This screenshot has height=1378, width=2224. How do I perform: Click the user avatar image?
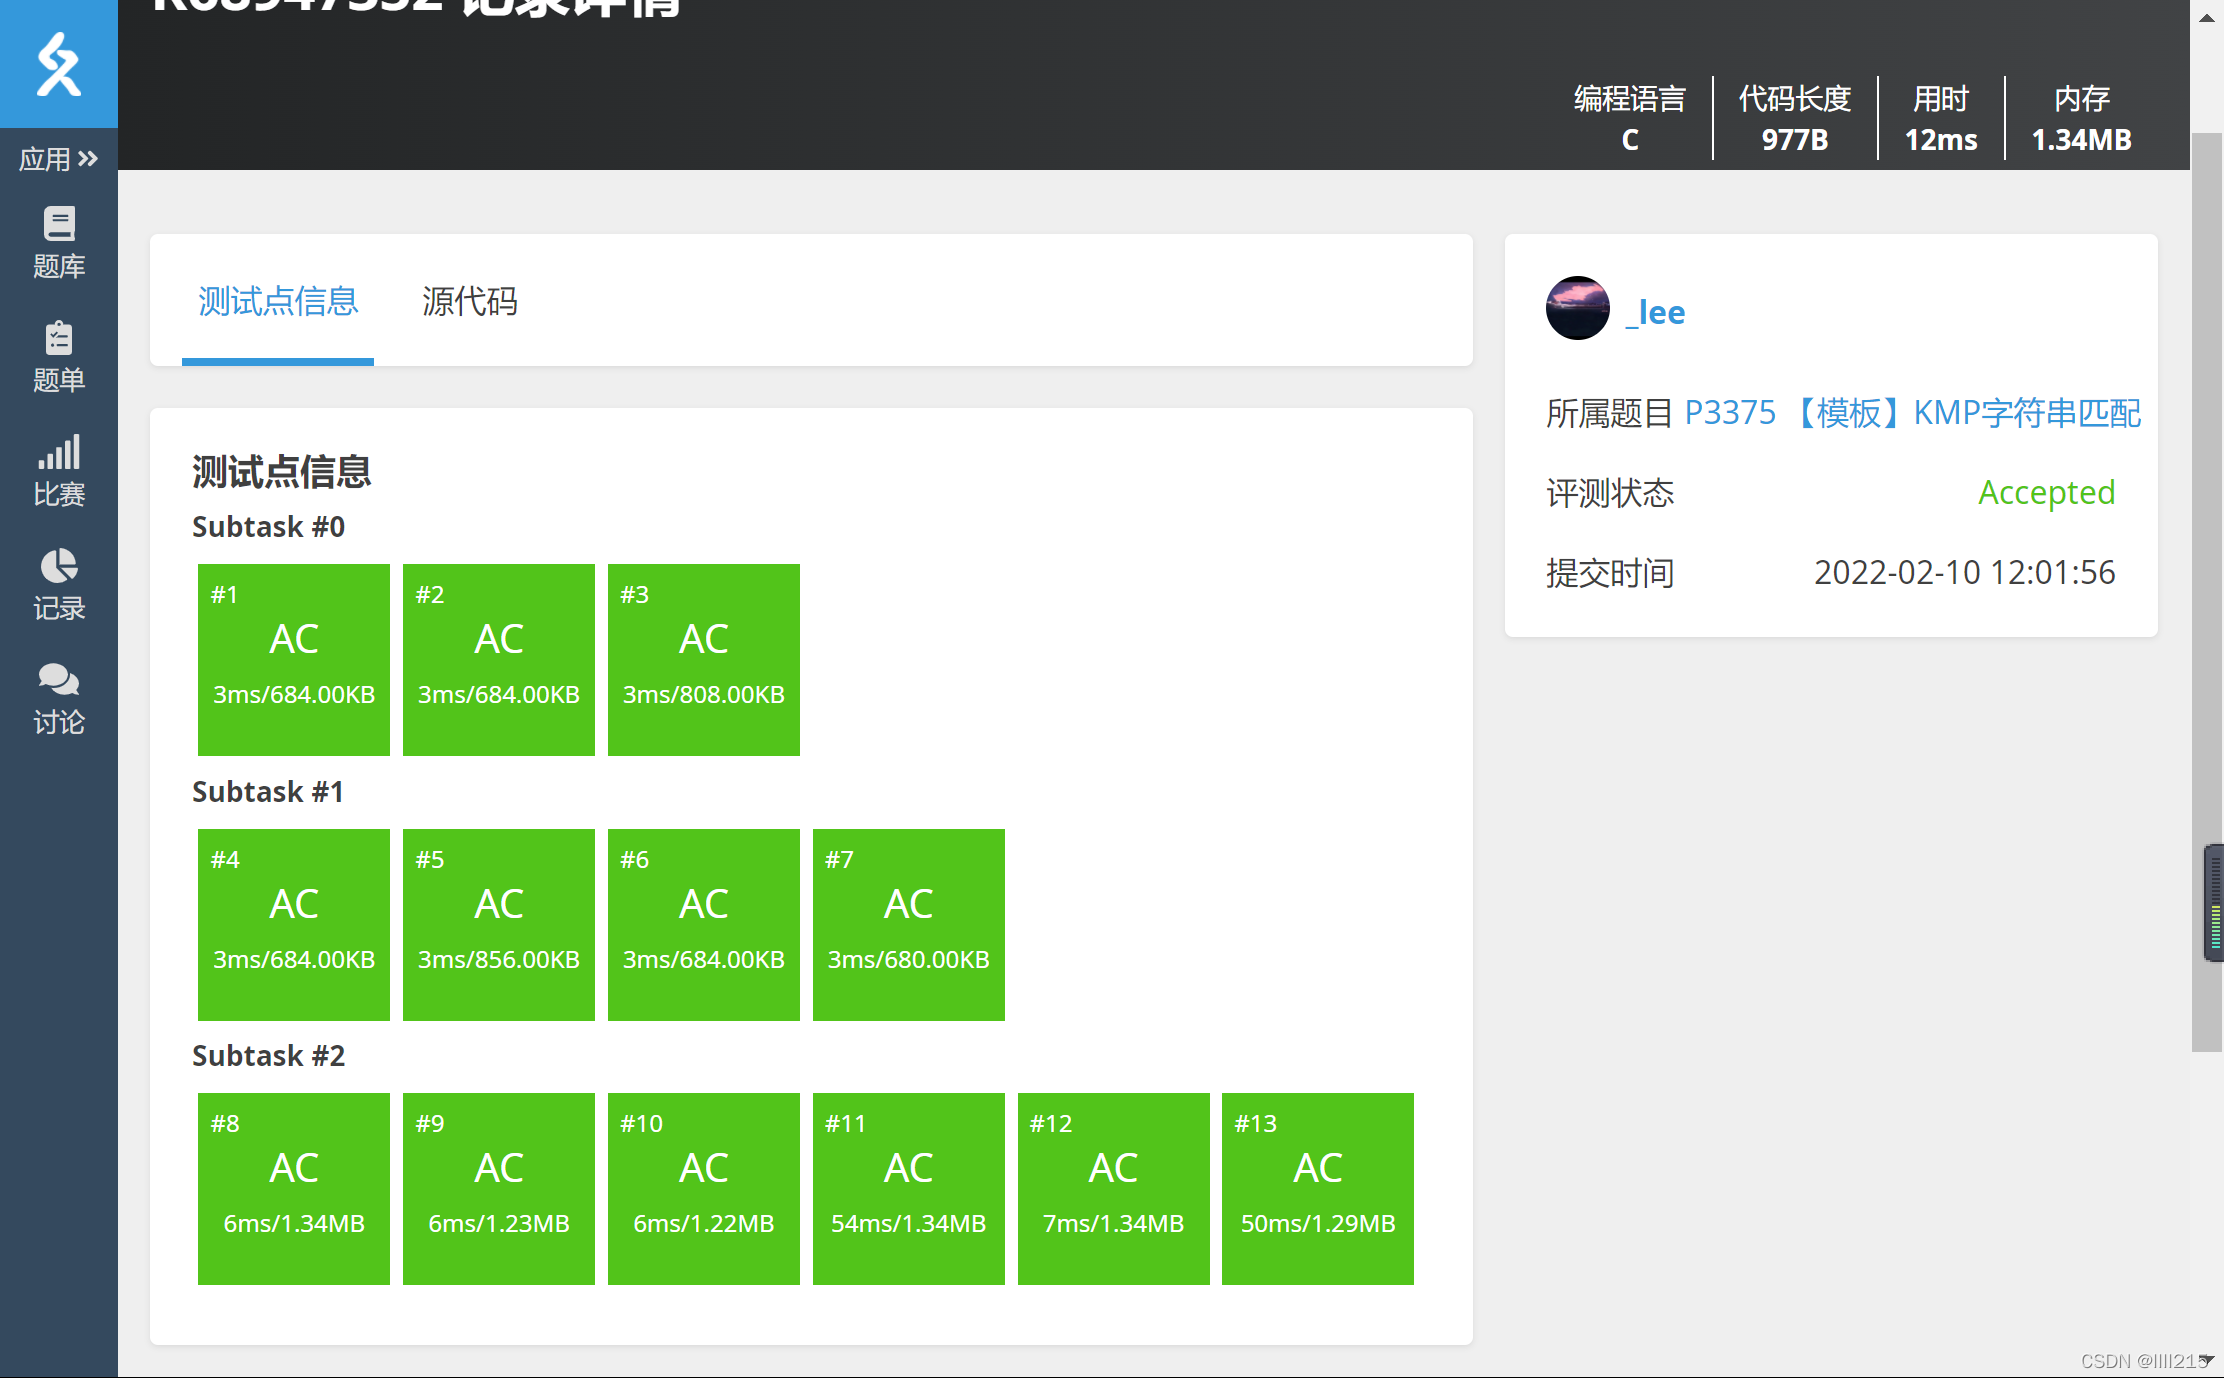pyautogui.click(x=1577, y=308)
